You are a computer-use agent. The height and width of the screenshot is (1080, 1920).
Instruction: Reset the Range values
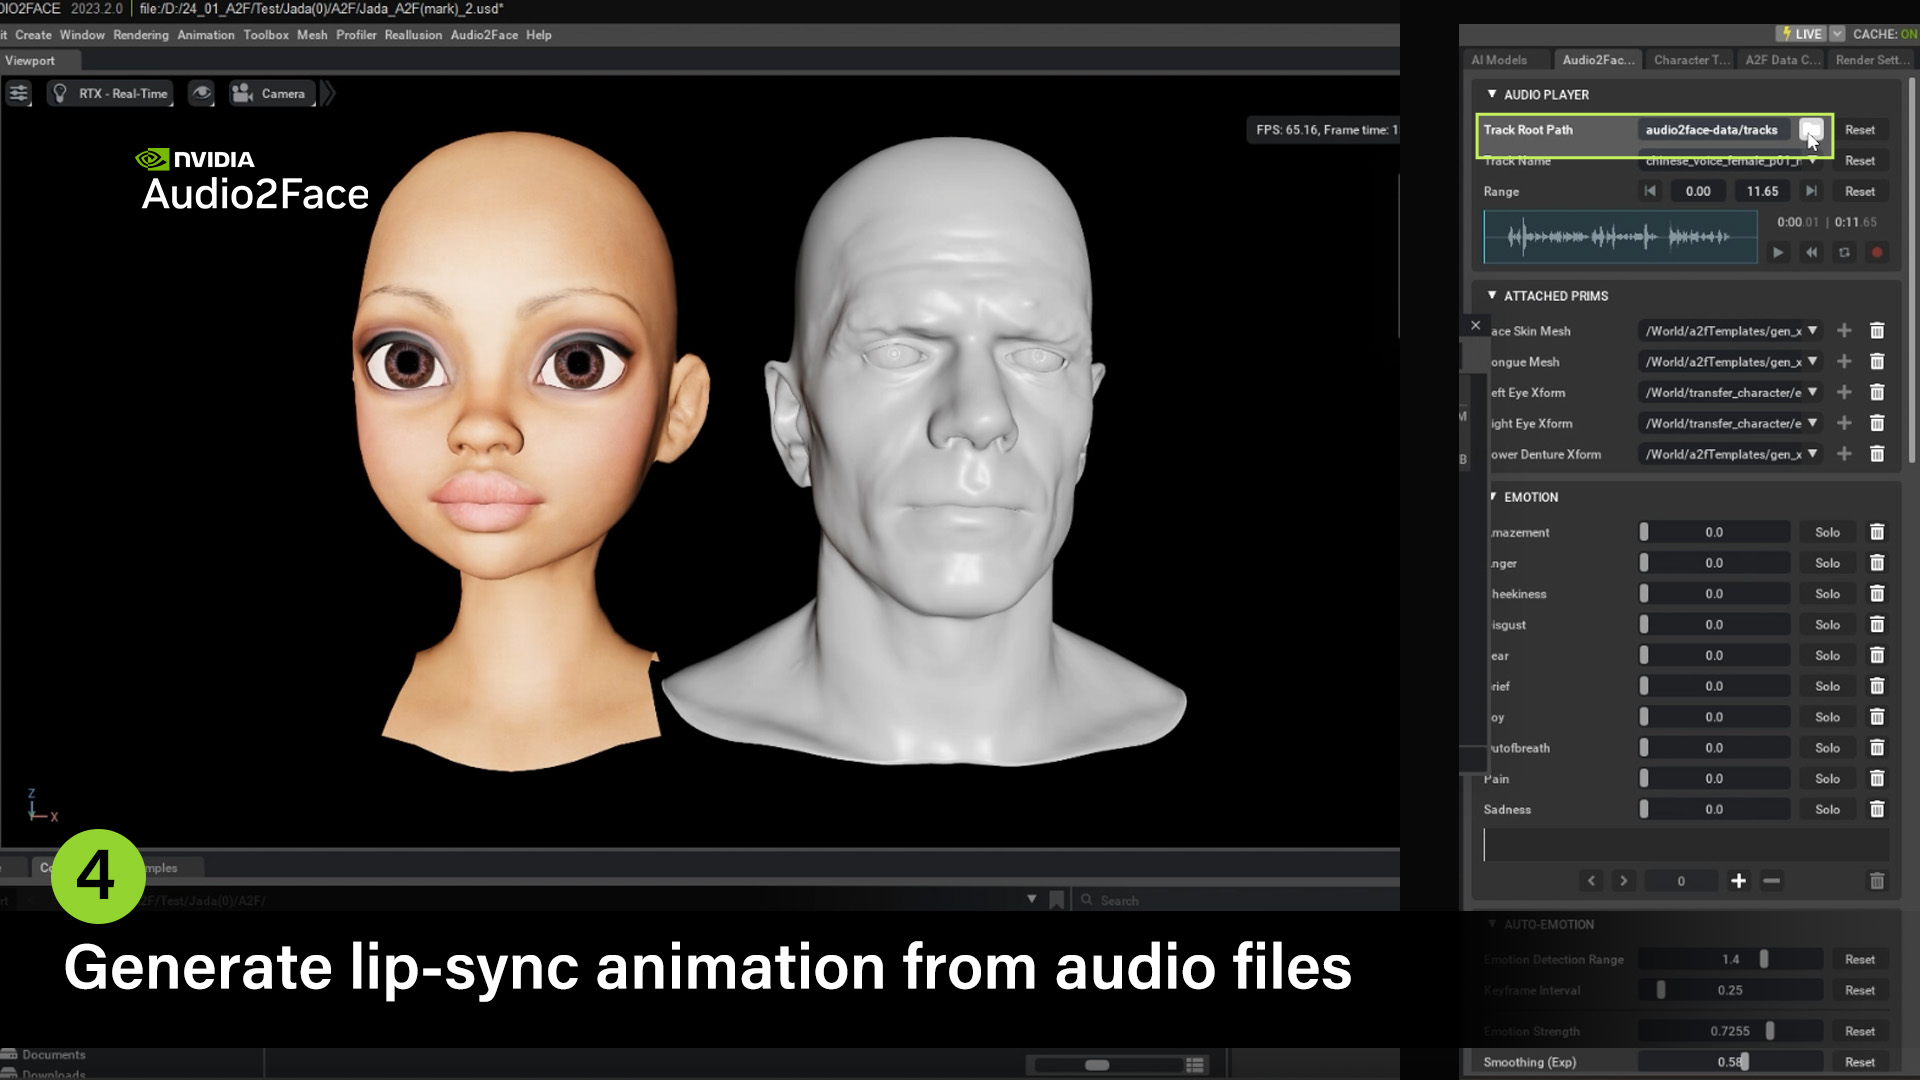(x=1860, y=191)
